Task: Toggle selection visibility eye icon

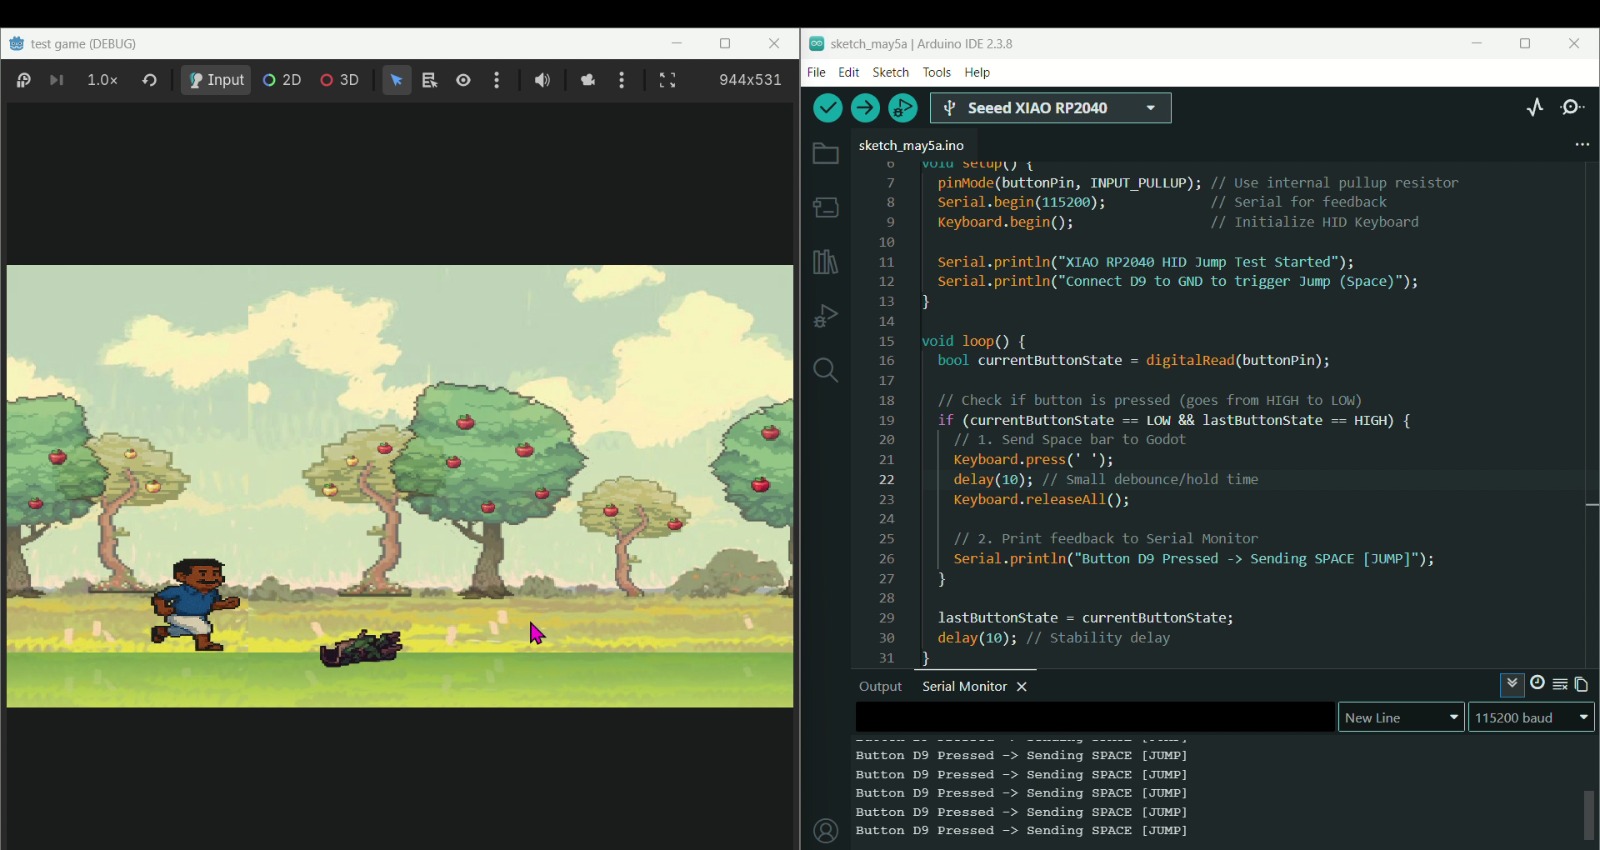Action: [x=464, y=80]
